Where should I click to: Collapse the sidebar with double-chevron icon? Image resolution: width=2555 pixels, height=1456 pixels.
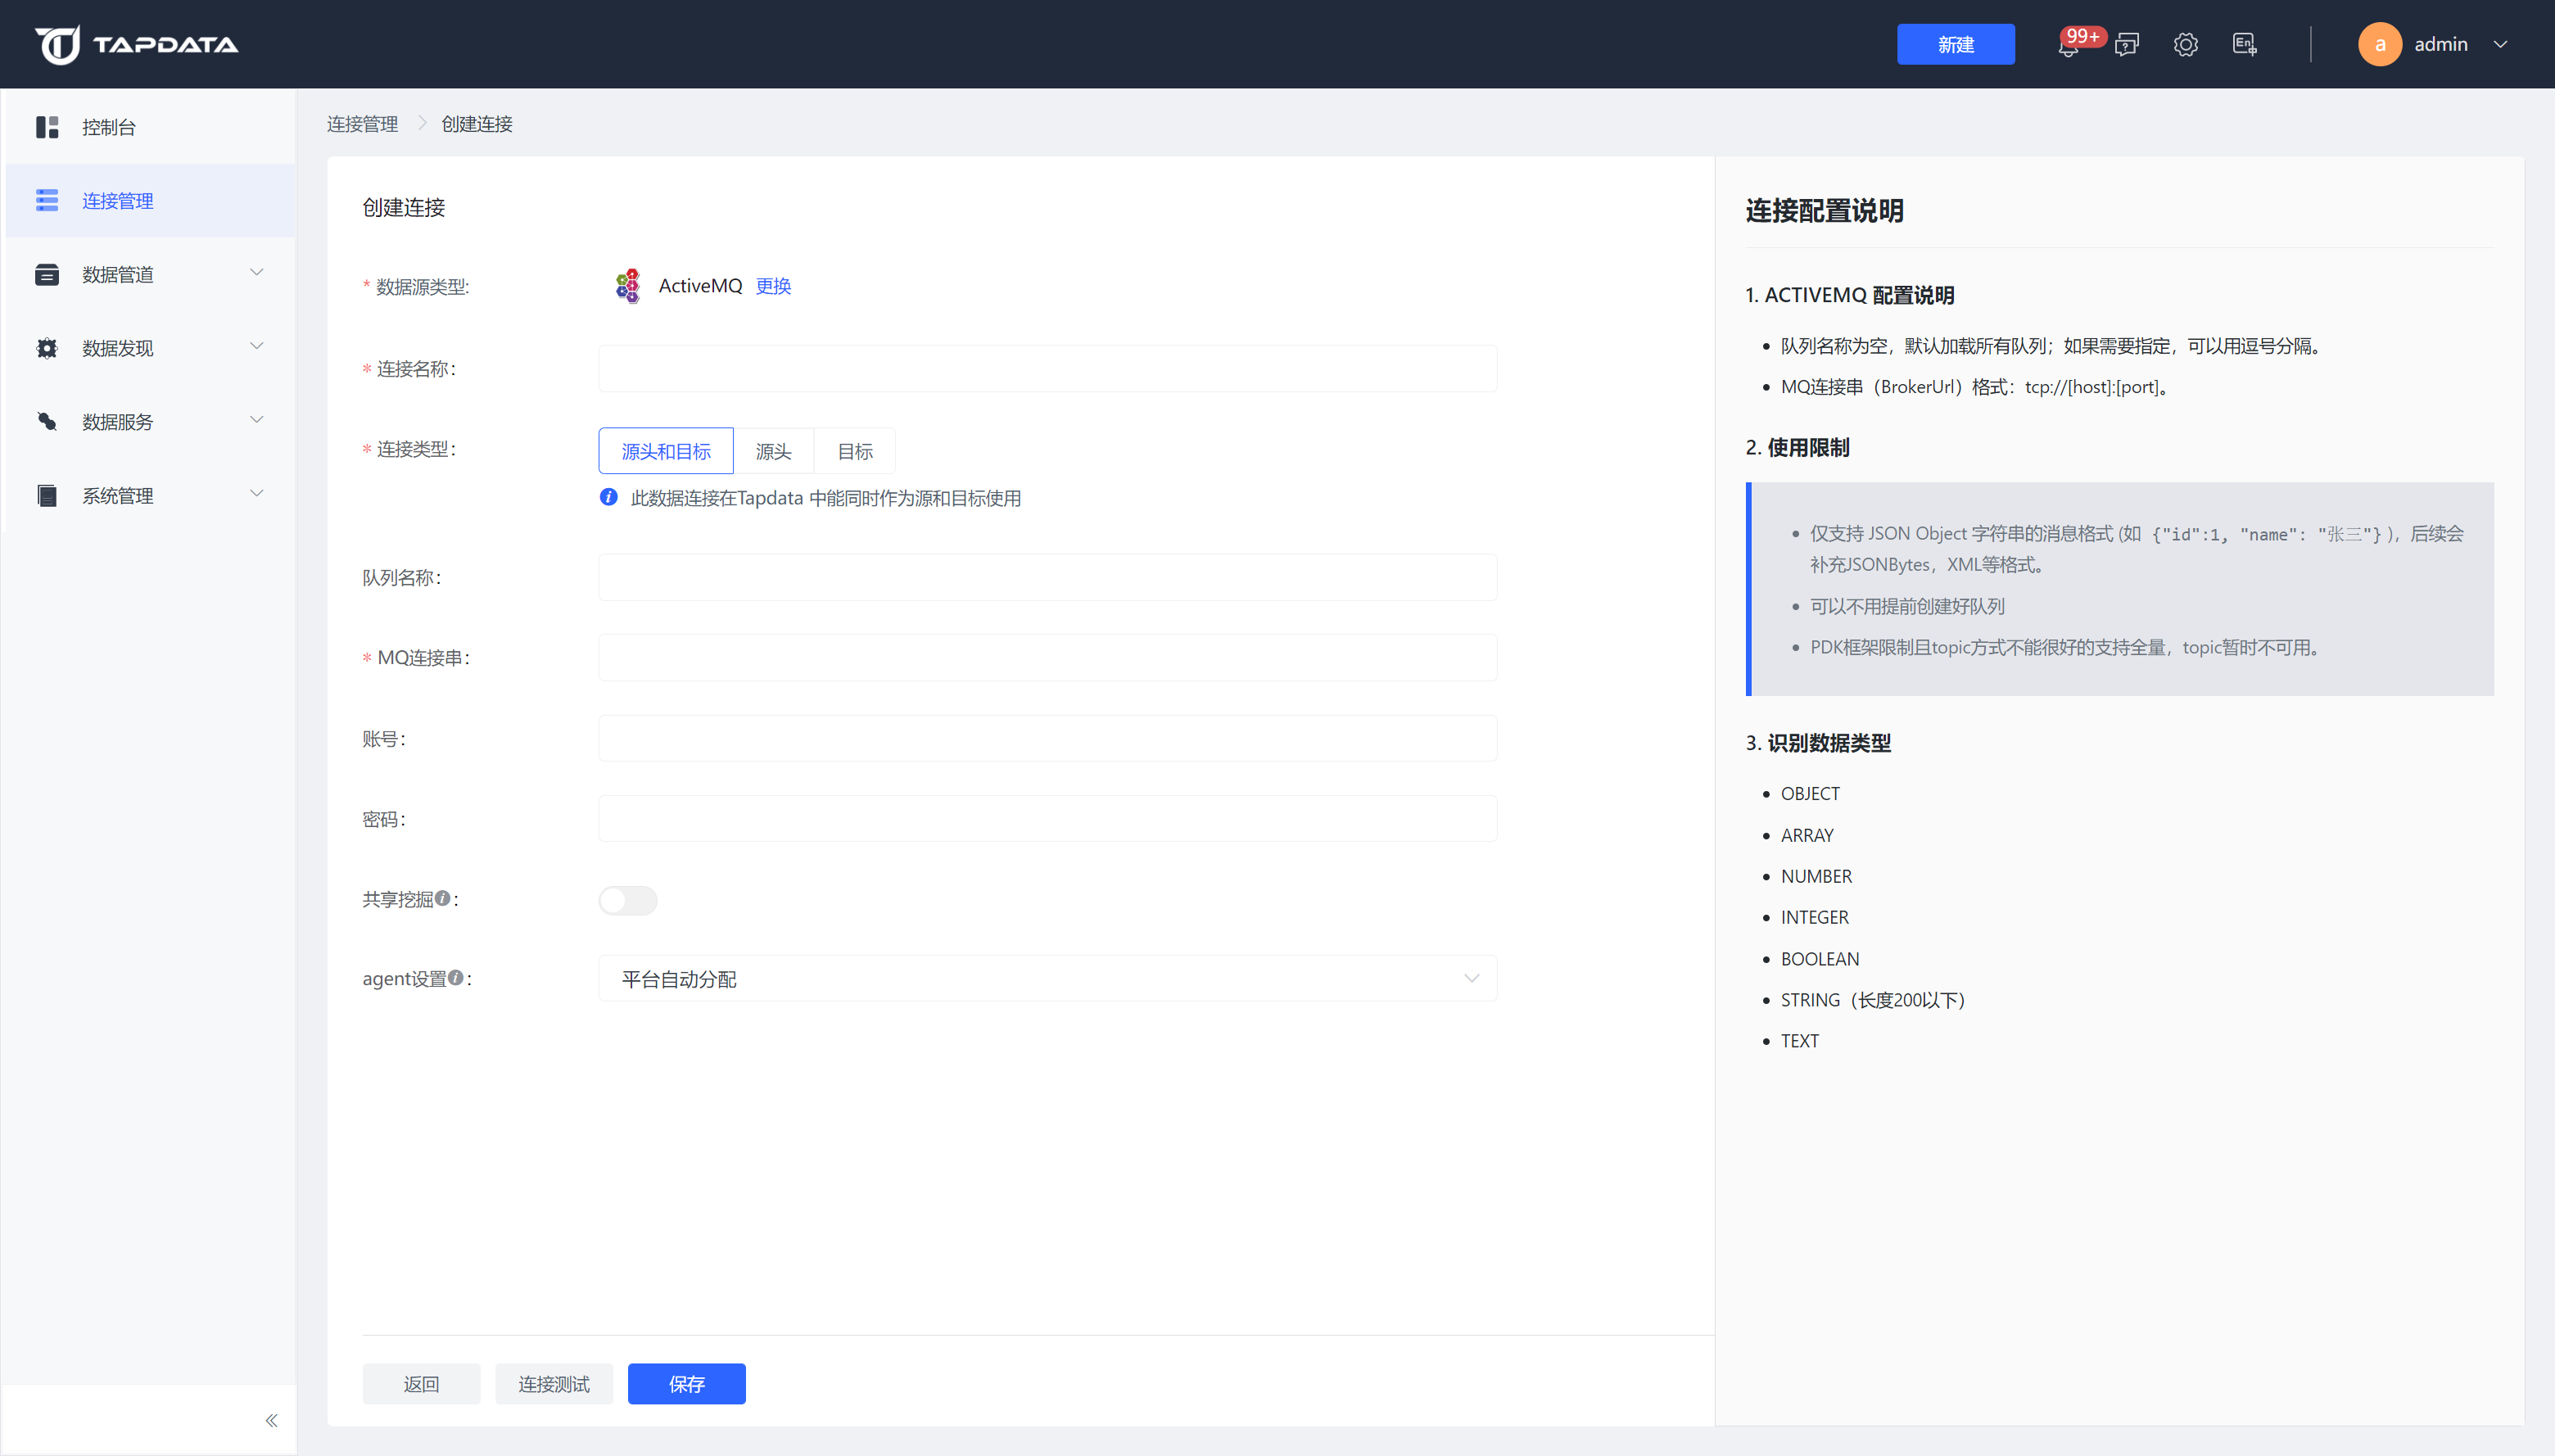tap(271, 1420)
